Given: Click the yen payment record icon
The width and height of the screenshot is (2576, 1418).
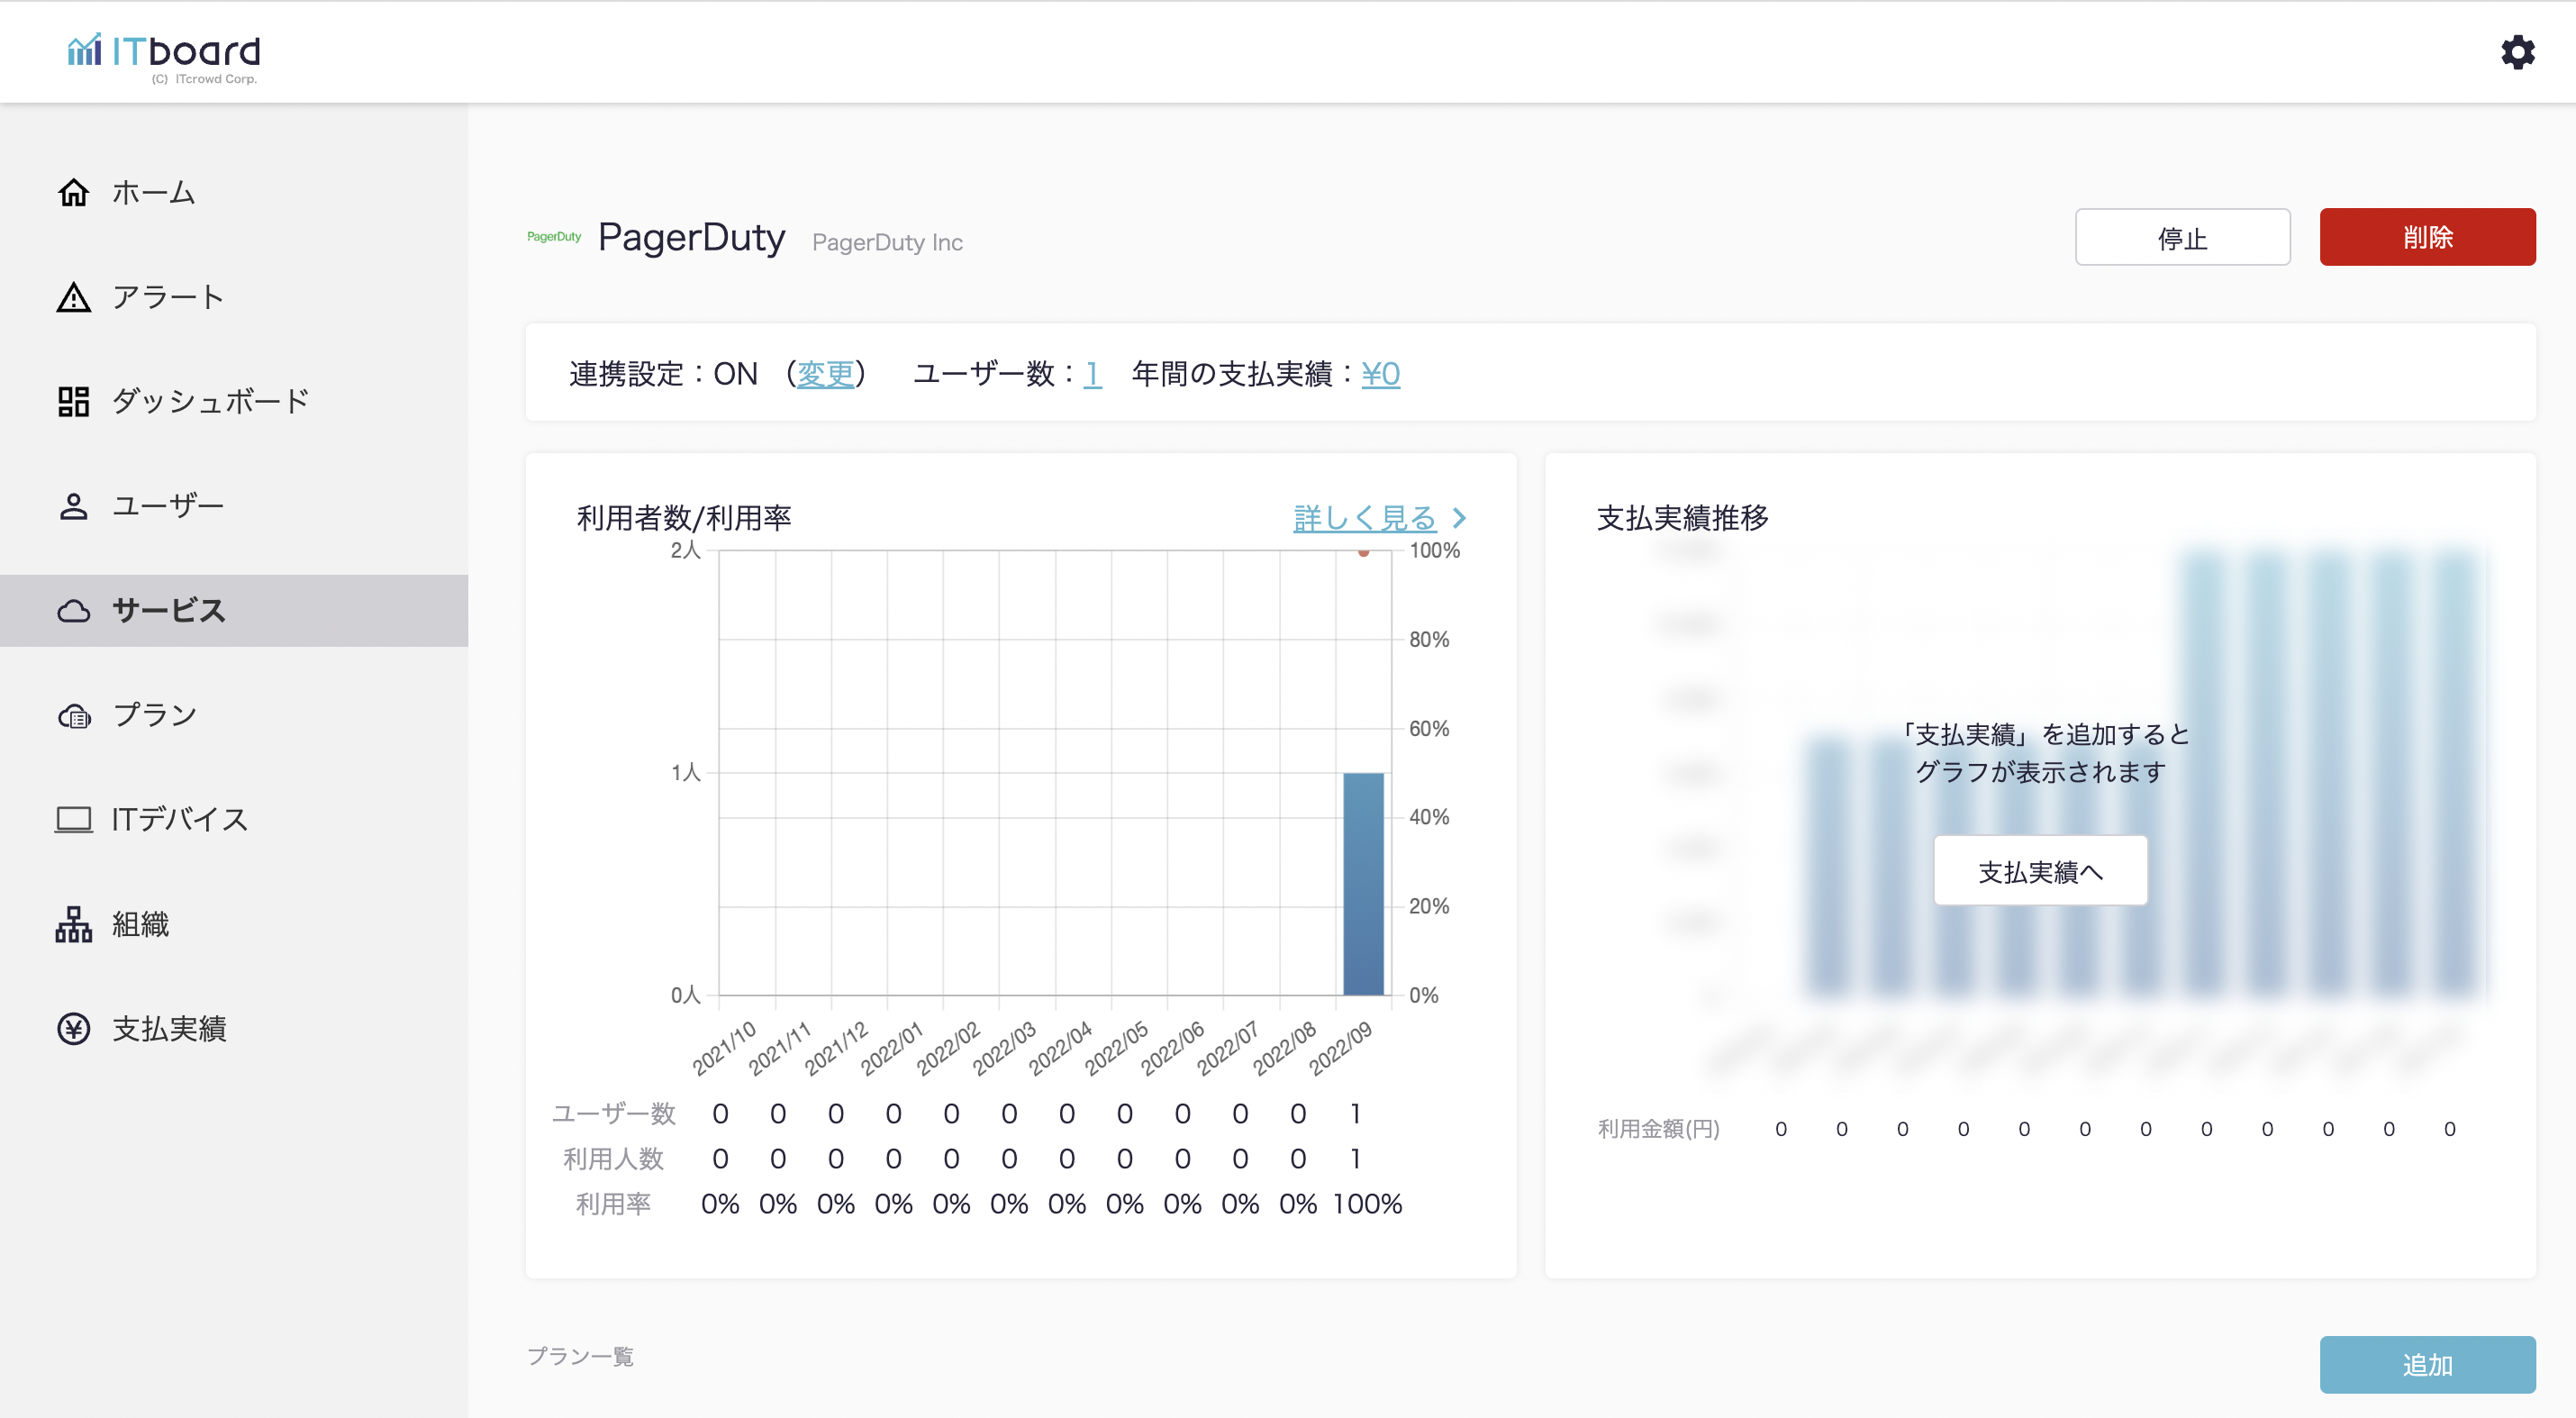Looking at the screenshot, I should pyautogui.click(x=73, y=1029).
